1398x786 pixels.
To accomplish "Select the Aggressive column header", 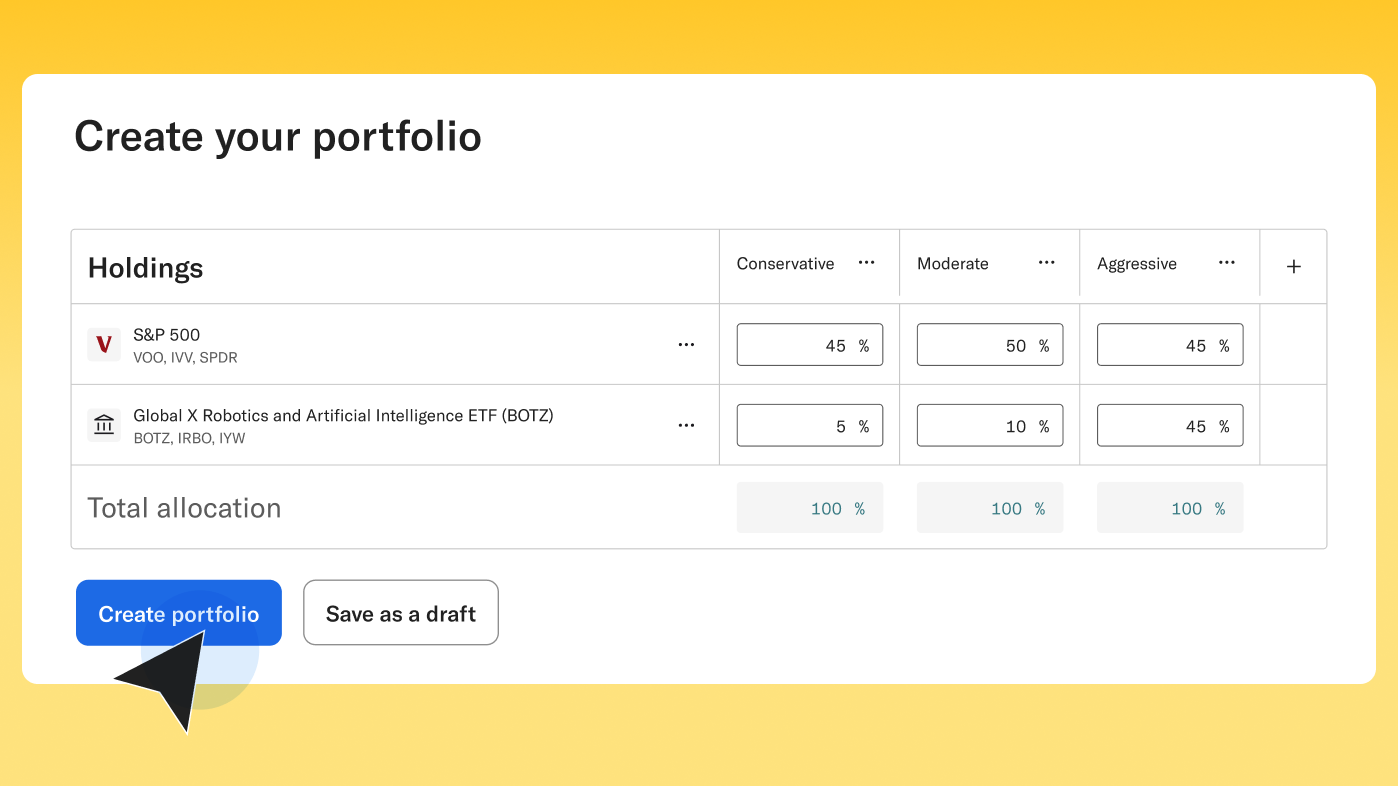I will (1137, 264).
